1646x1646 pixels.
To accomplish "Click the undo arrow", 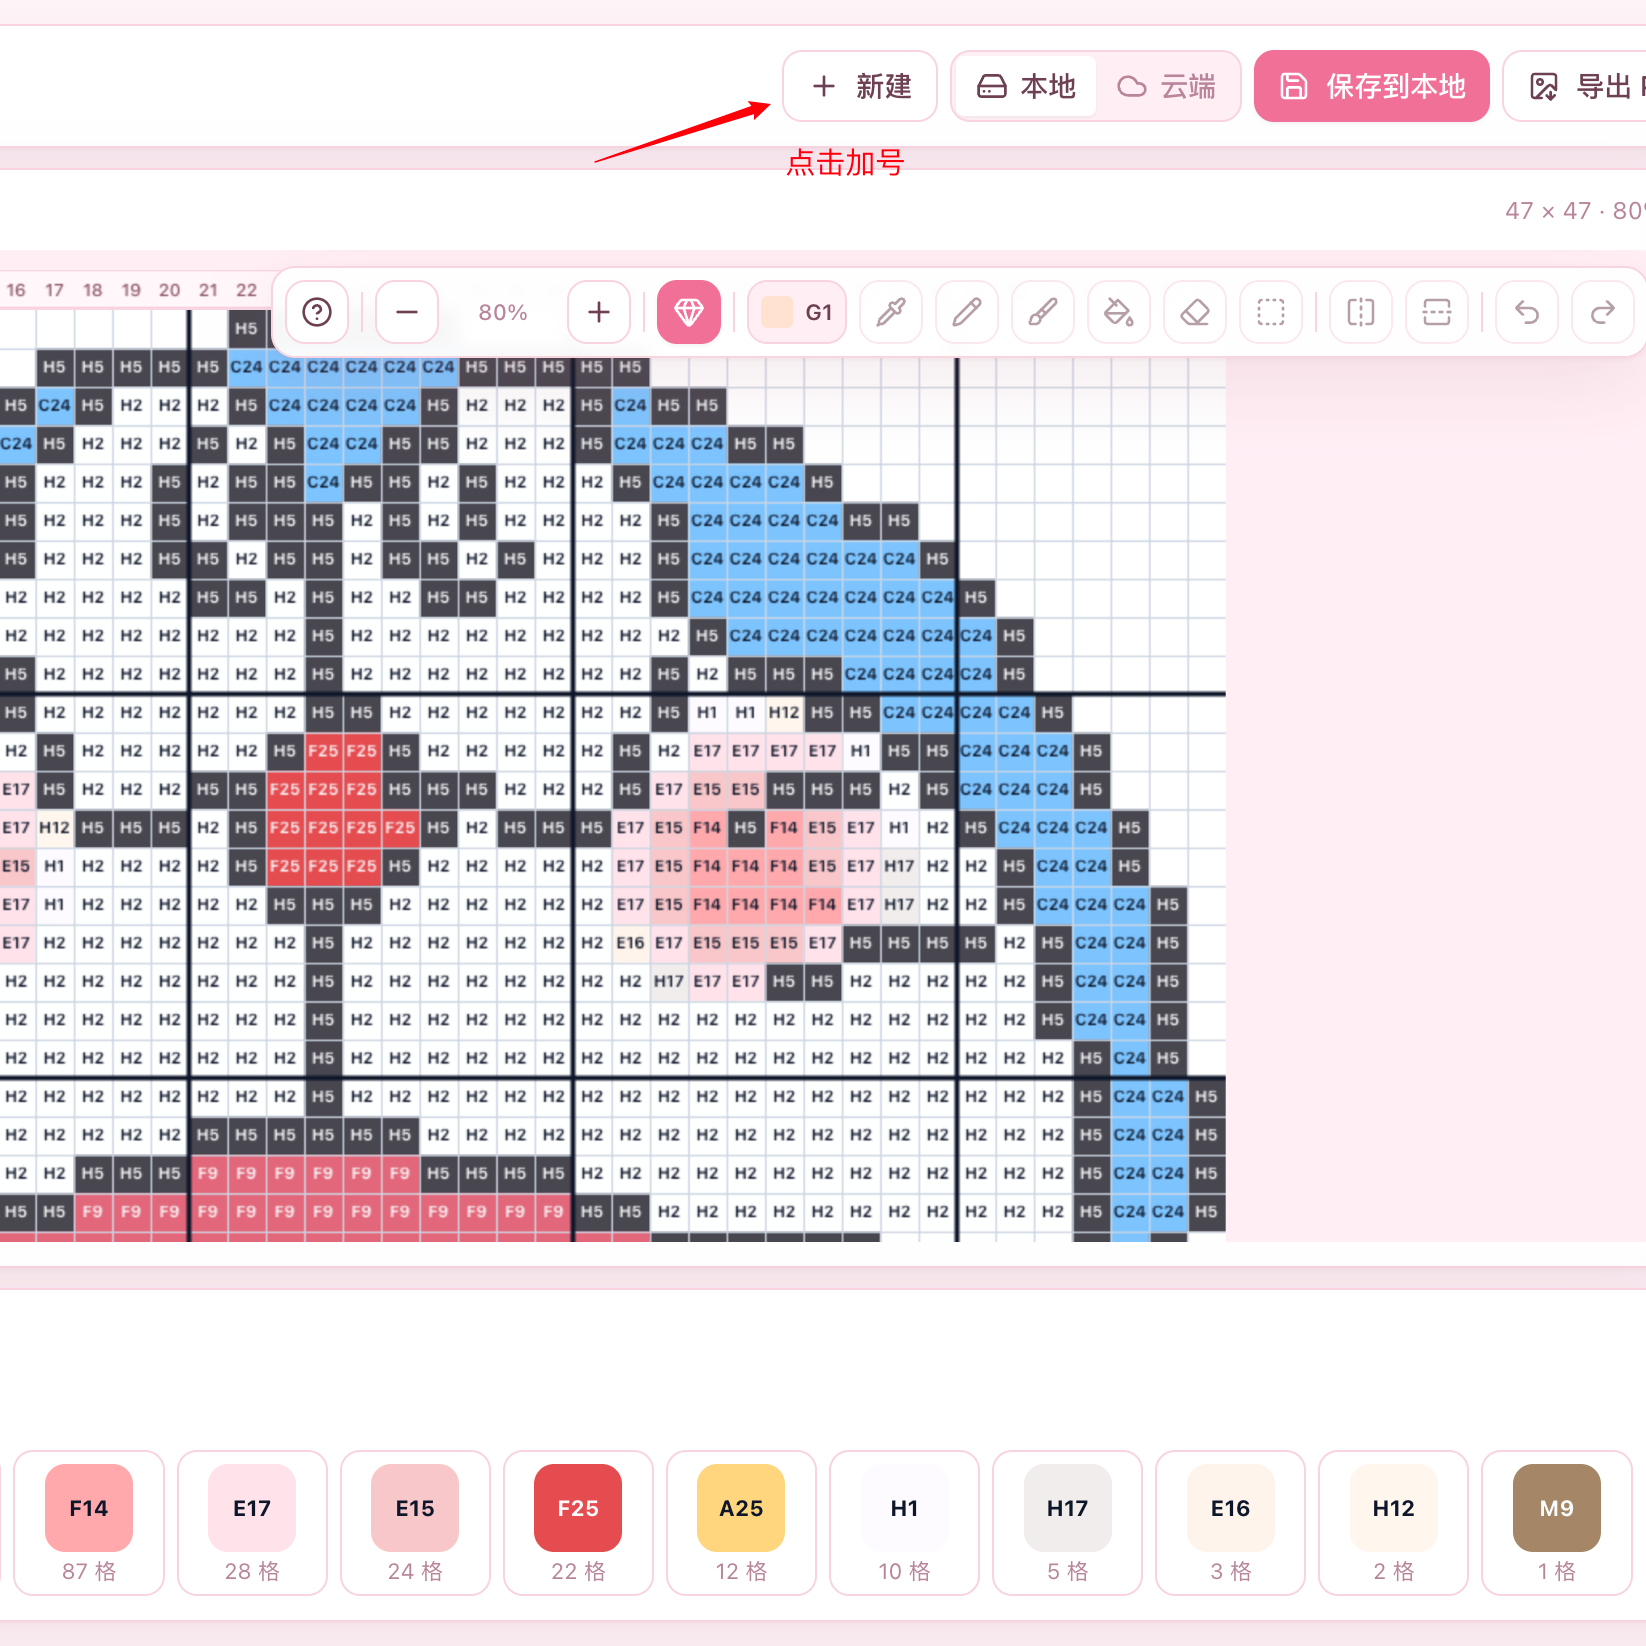I will point(1527,312).
